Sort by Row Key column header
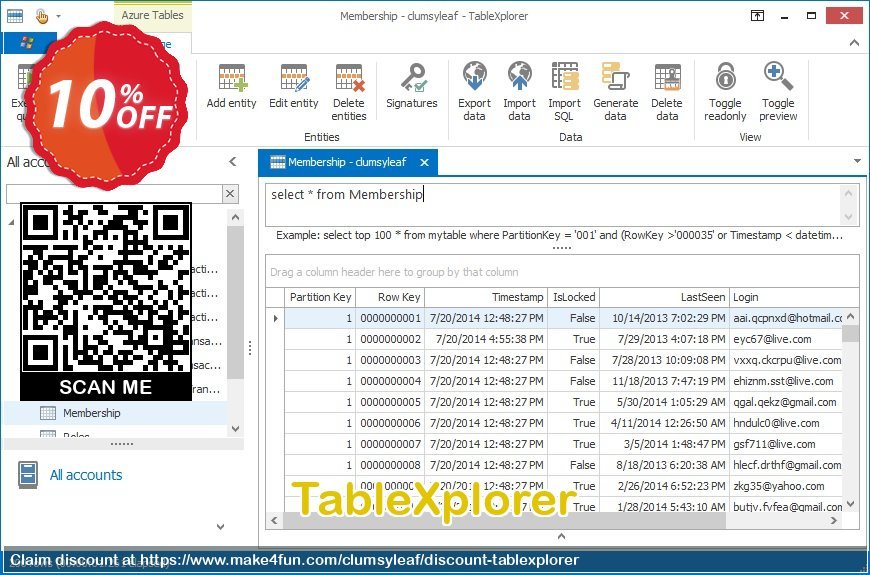The image size is (870, 575). (390, 297)
